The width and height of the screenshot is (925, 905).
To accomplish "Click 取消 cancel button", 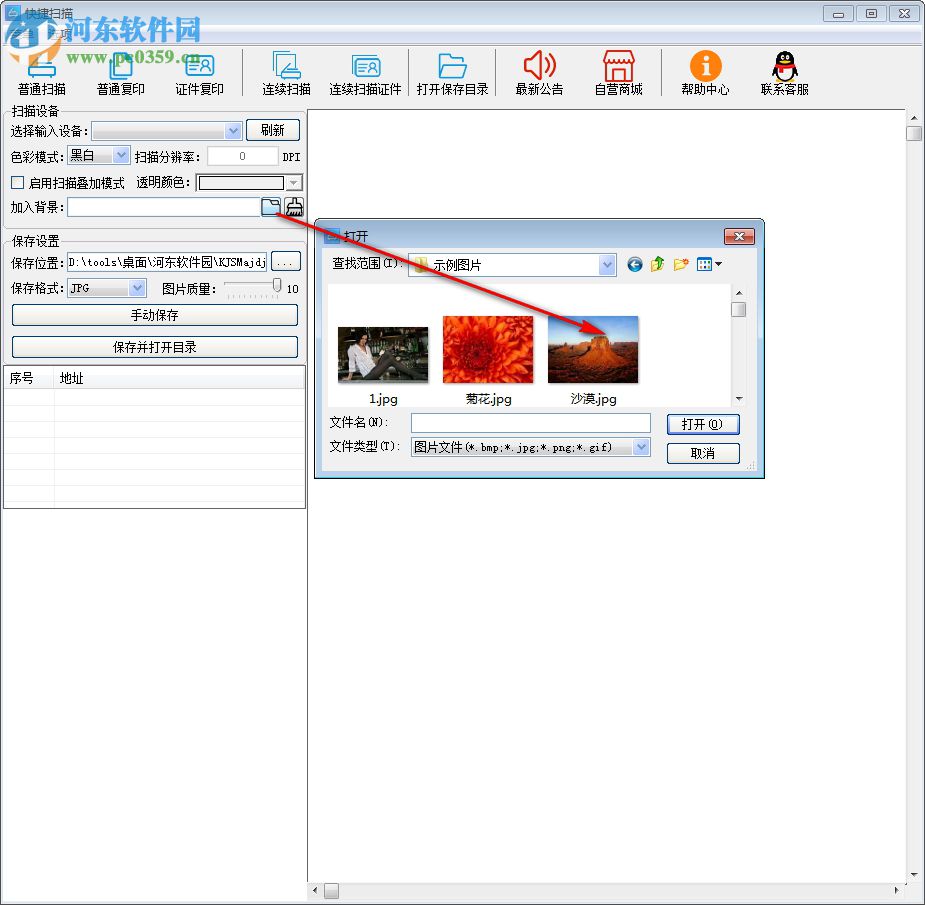I will (703, 453).
